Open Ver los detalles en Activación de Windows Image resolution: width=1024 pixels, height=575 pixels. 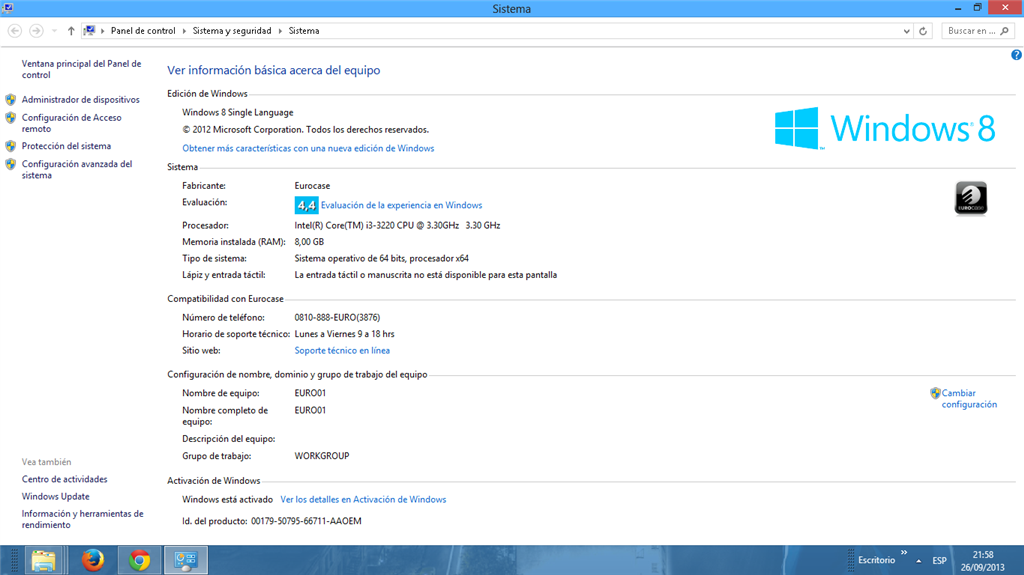[x=363, y=499]
